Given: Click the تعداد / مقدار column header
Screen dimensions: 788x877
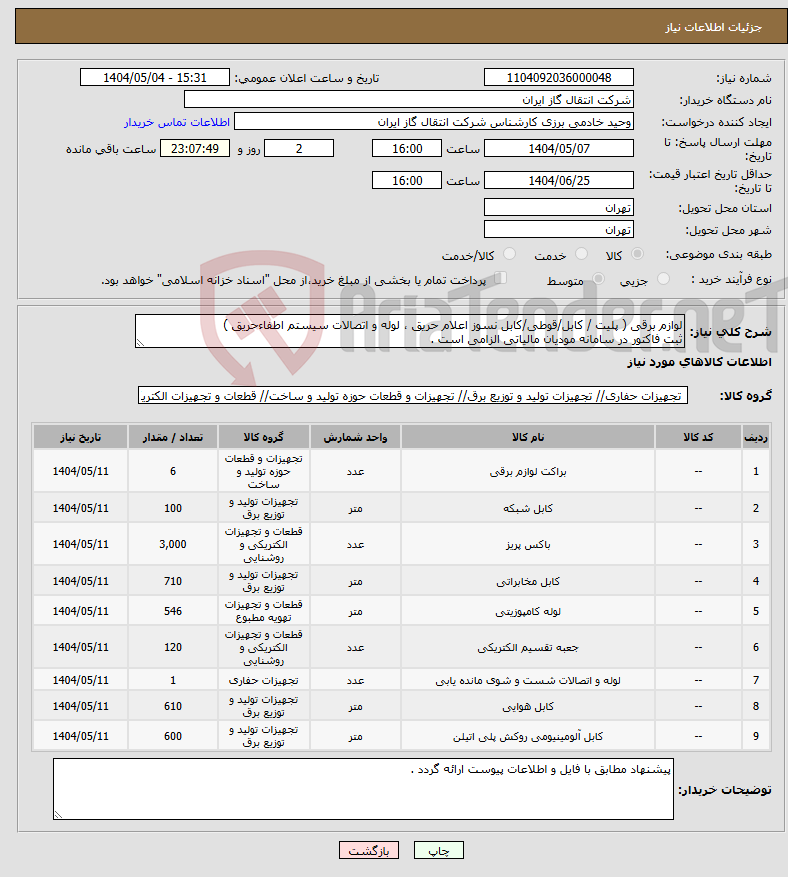Looking at the screenshot, I should (173, 437).
